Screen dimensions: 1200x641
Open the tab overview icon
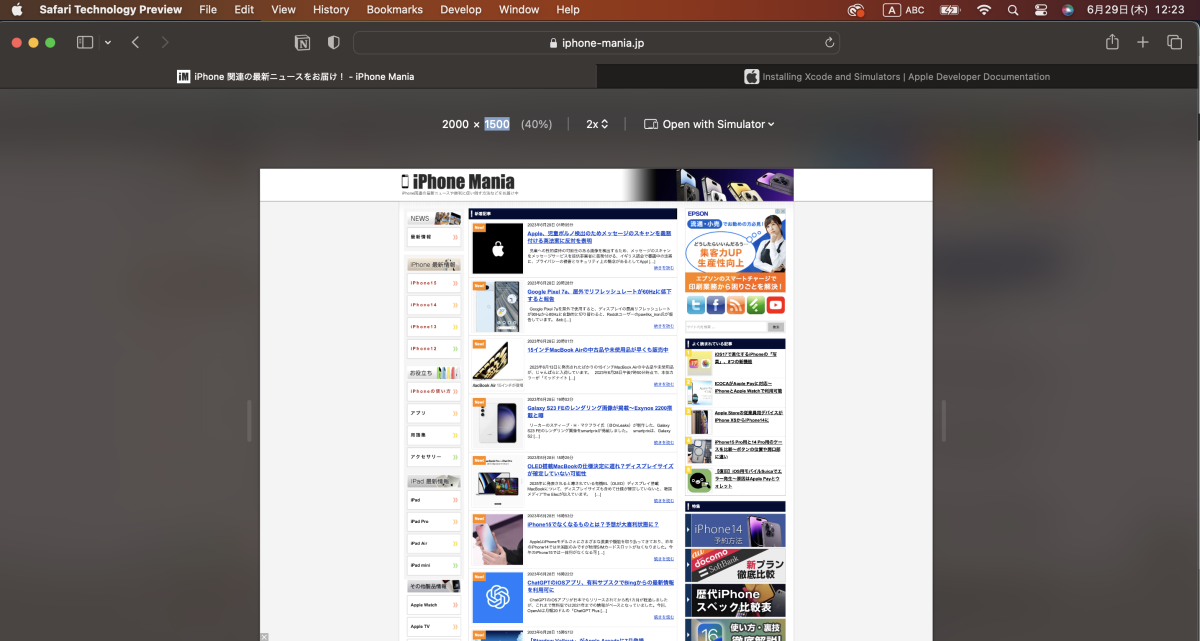coord(1175,42)
